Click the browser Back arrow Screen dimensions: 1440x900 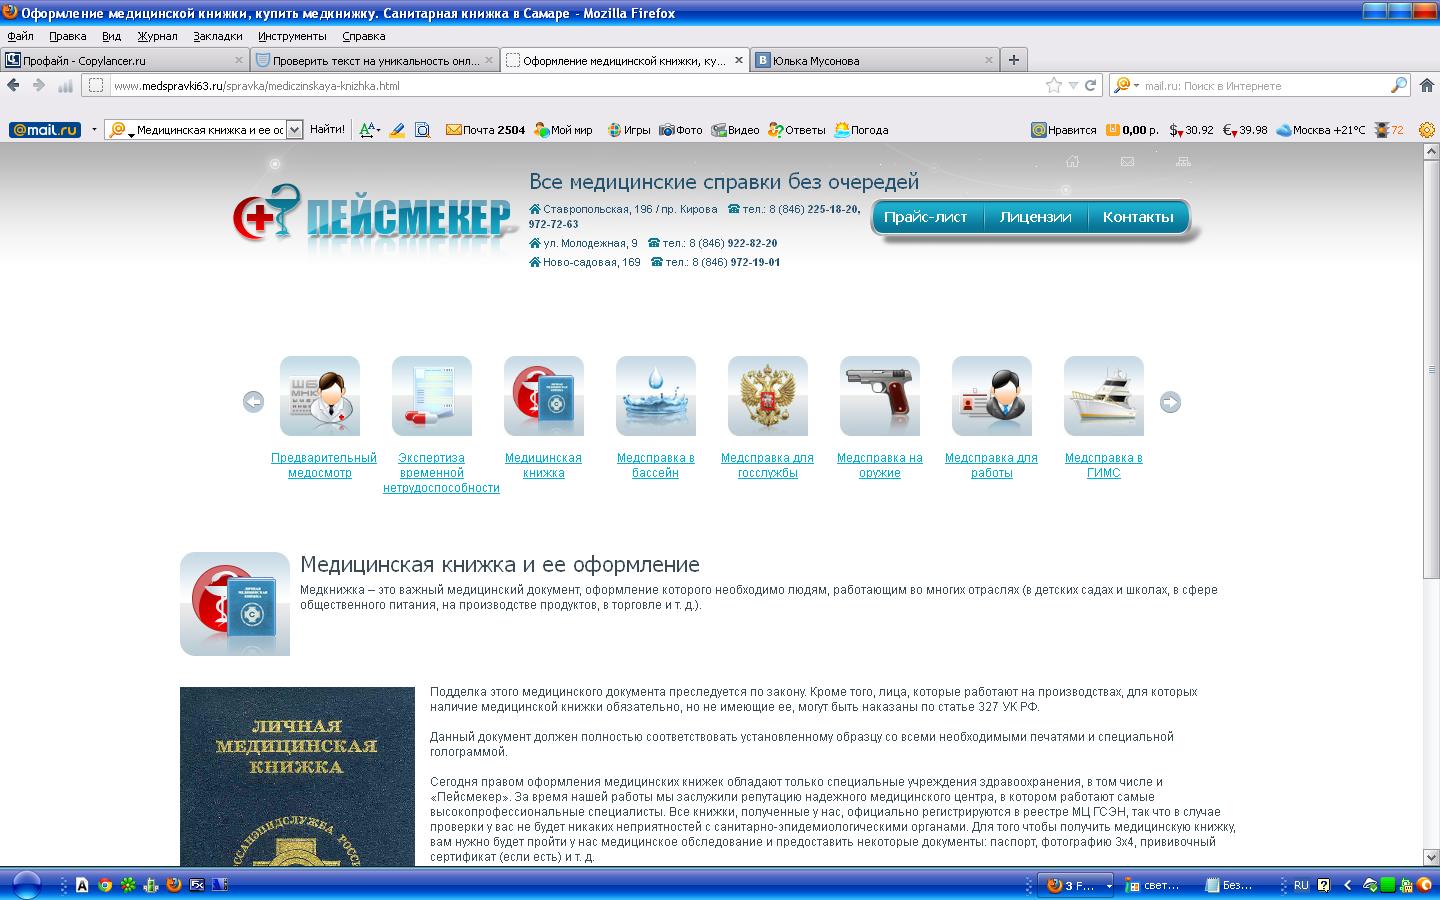[14, 86]
